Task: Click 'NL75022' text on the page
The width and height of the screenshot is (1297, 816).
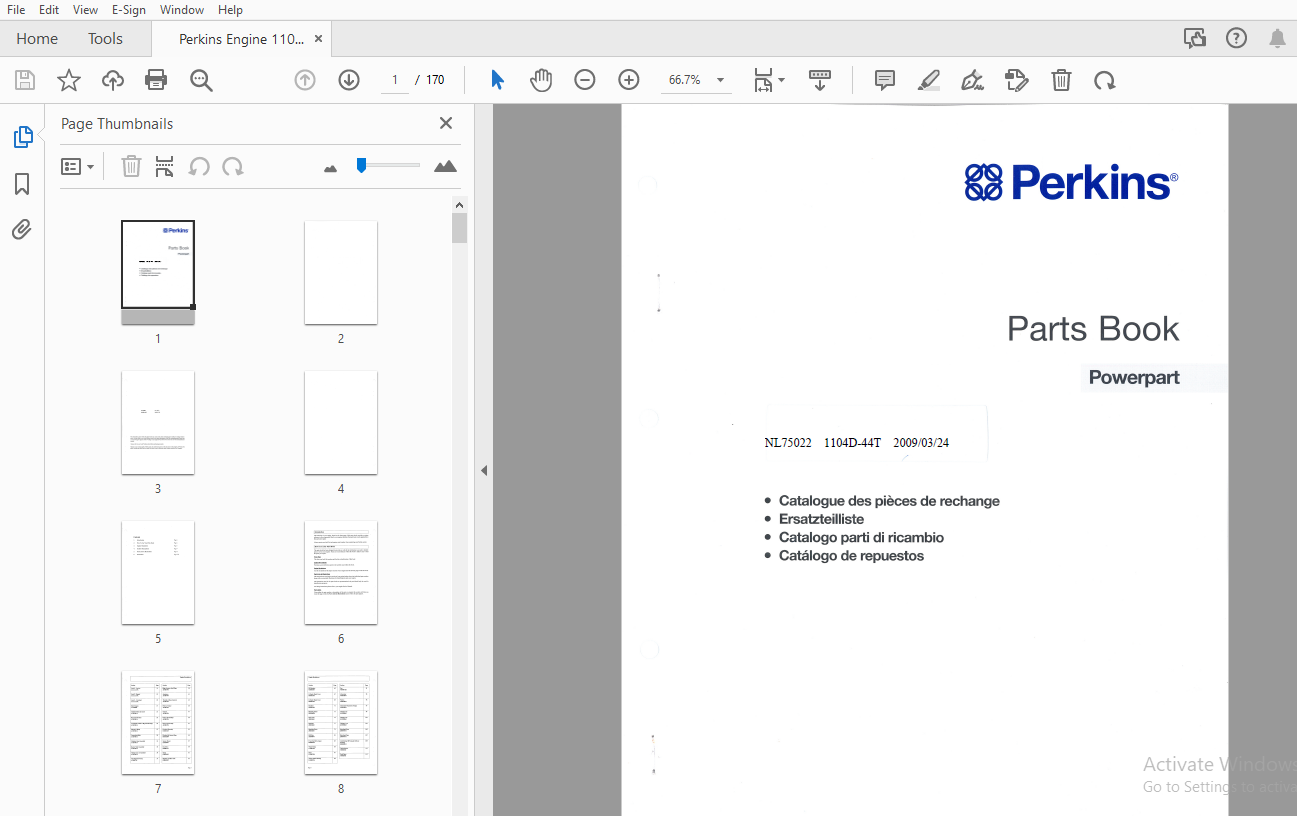Action: tap(788, 443)
